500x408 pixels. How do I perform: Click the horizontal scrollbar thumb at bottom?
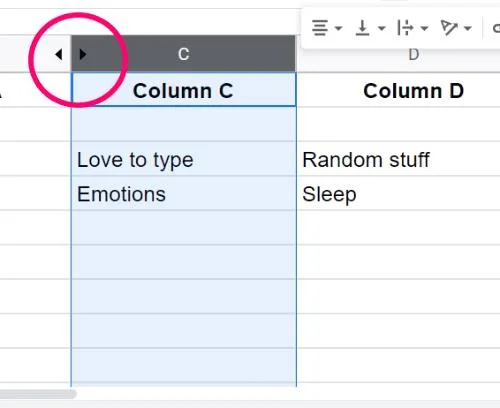(x=38, y=394)
